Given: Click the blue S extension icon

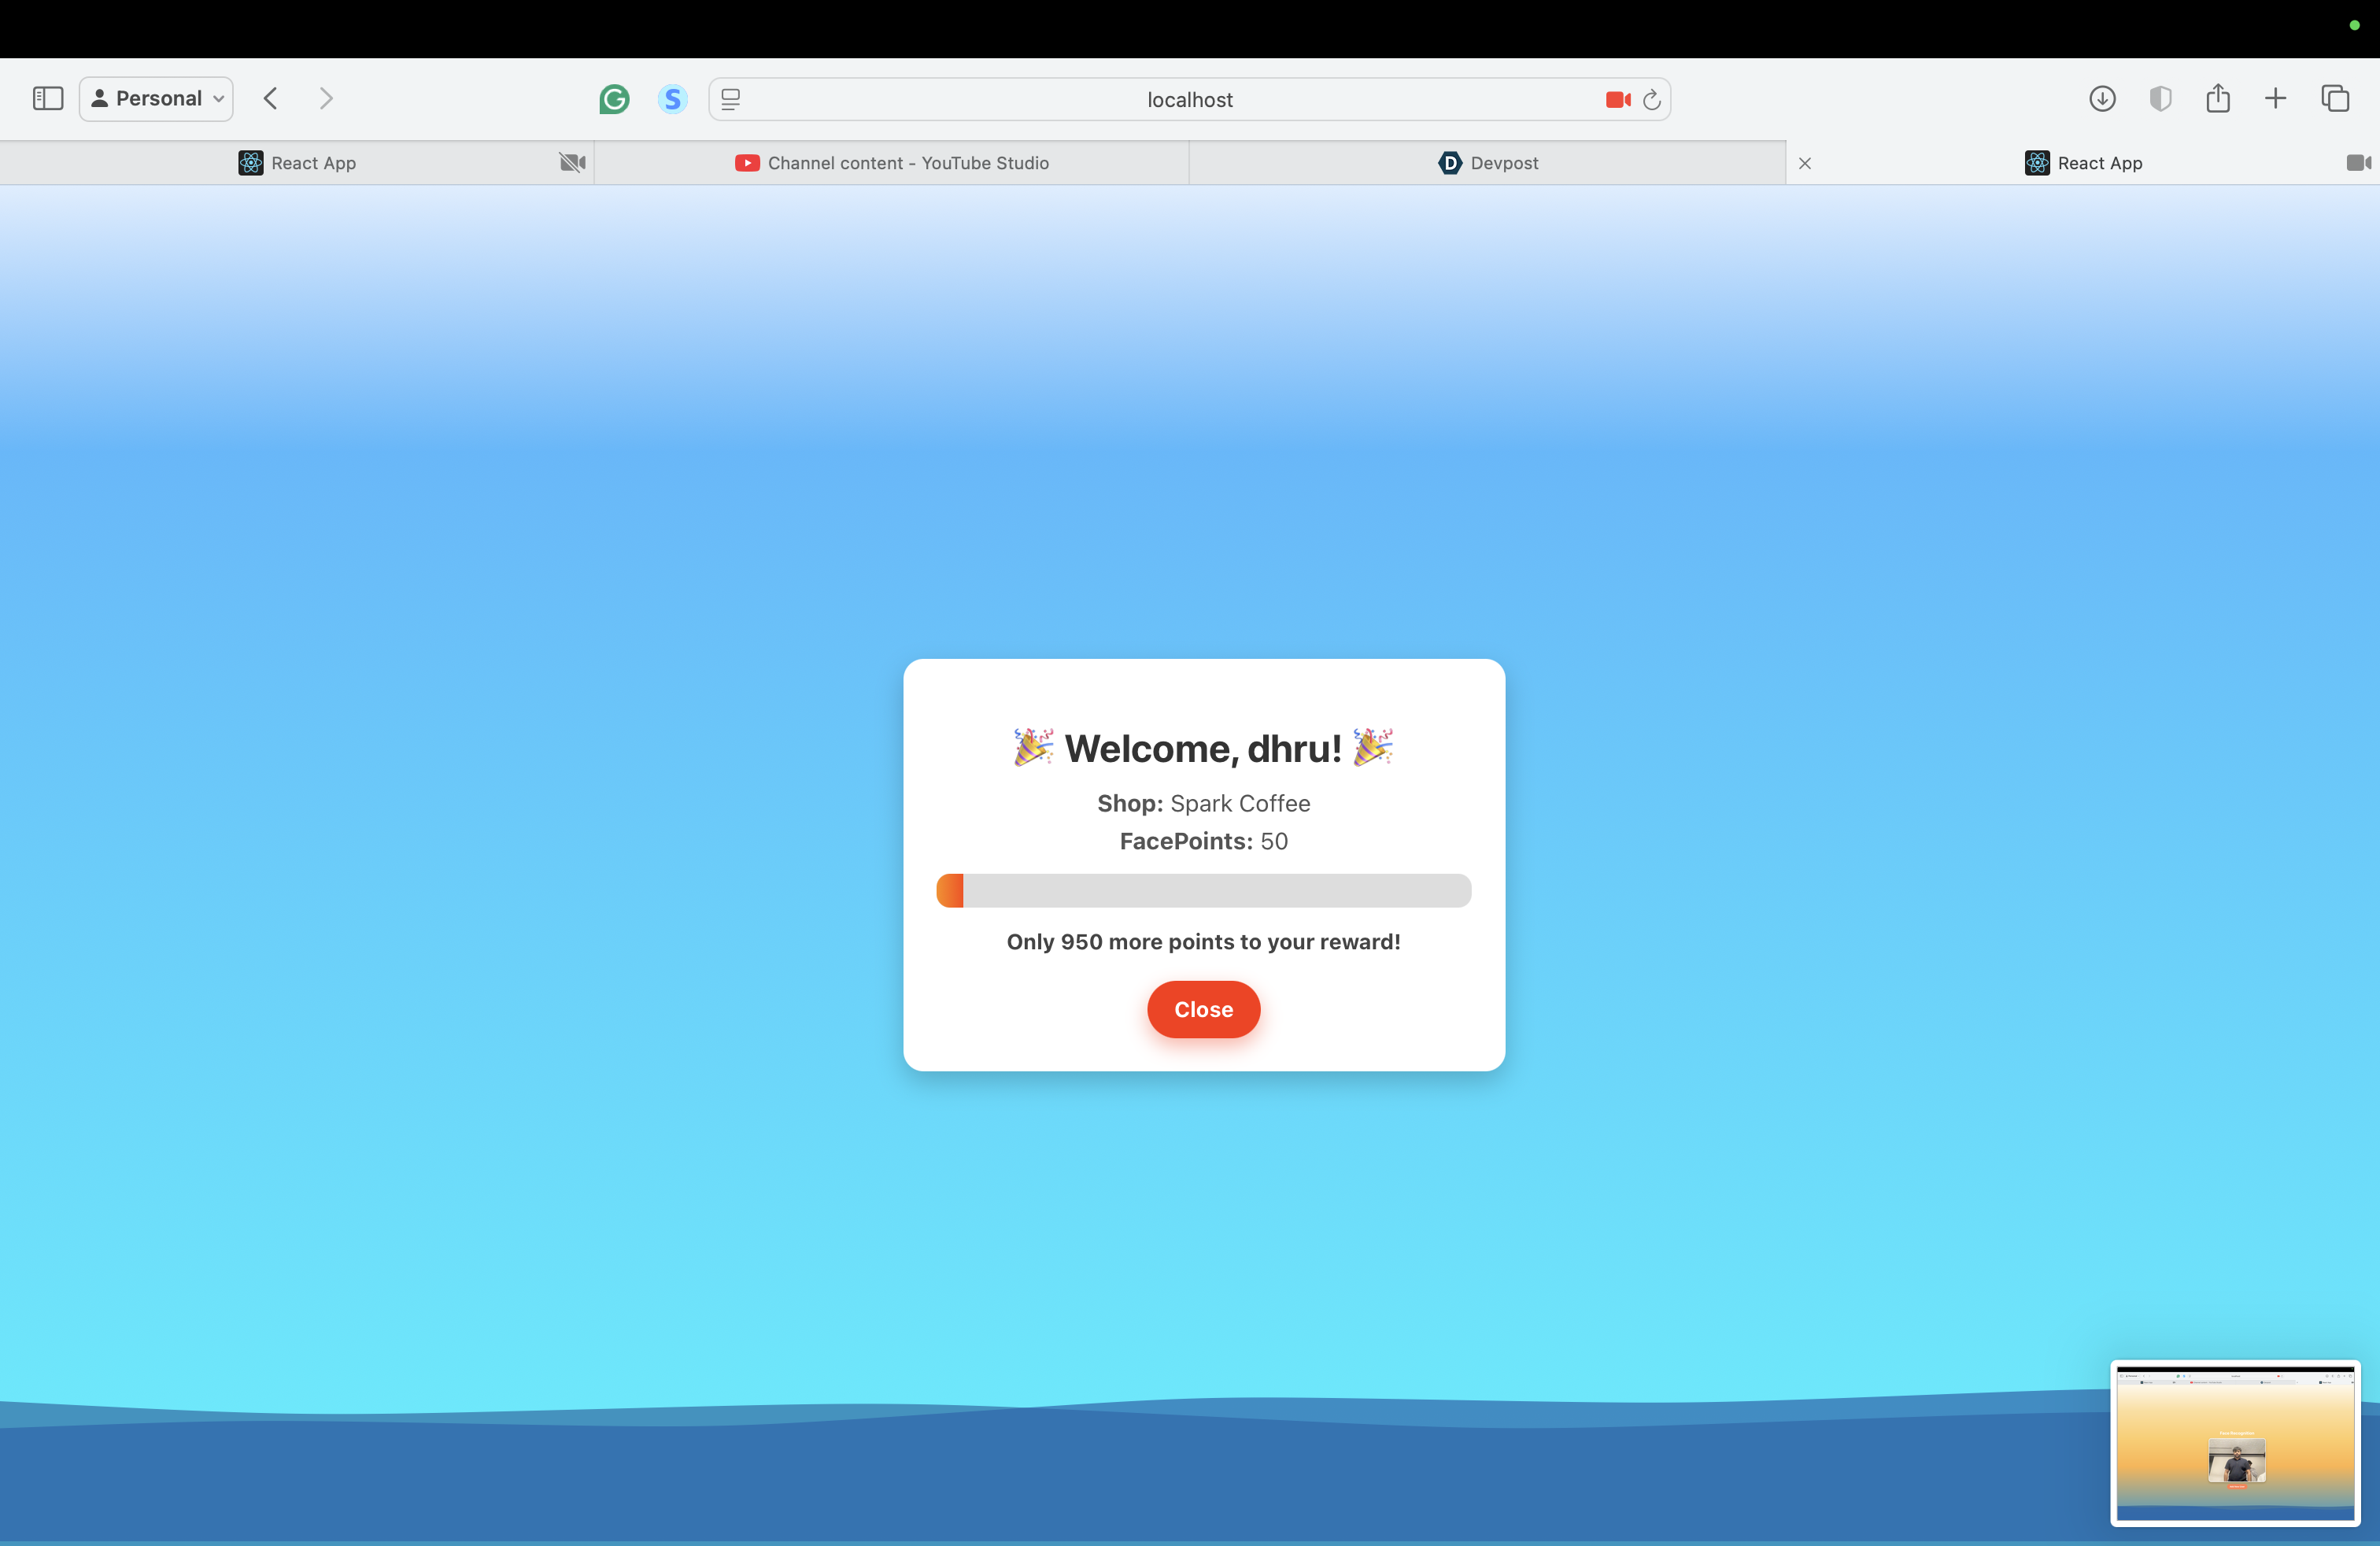Looking at the screenshot, I should click(x=672, y=99).
